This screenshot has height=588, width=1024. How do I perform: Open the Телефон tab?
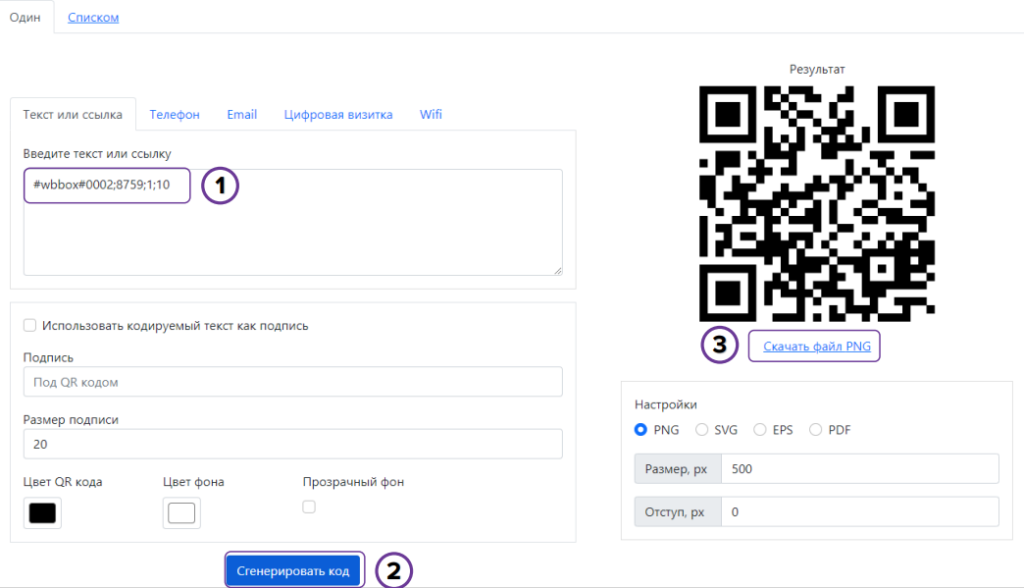point(174,114)
